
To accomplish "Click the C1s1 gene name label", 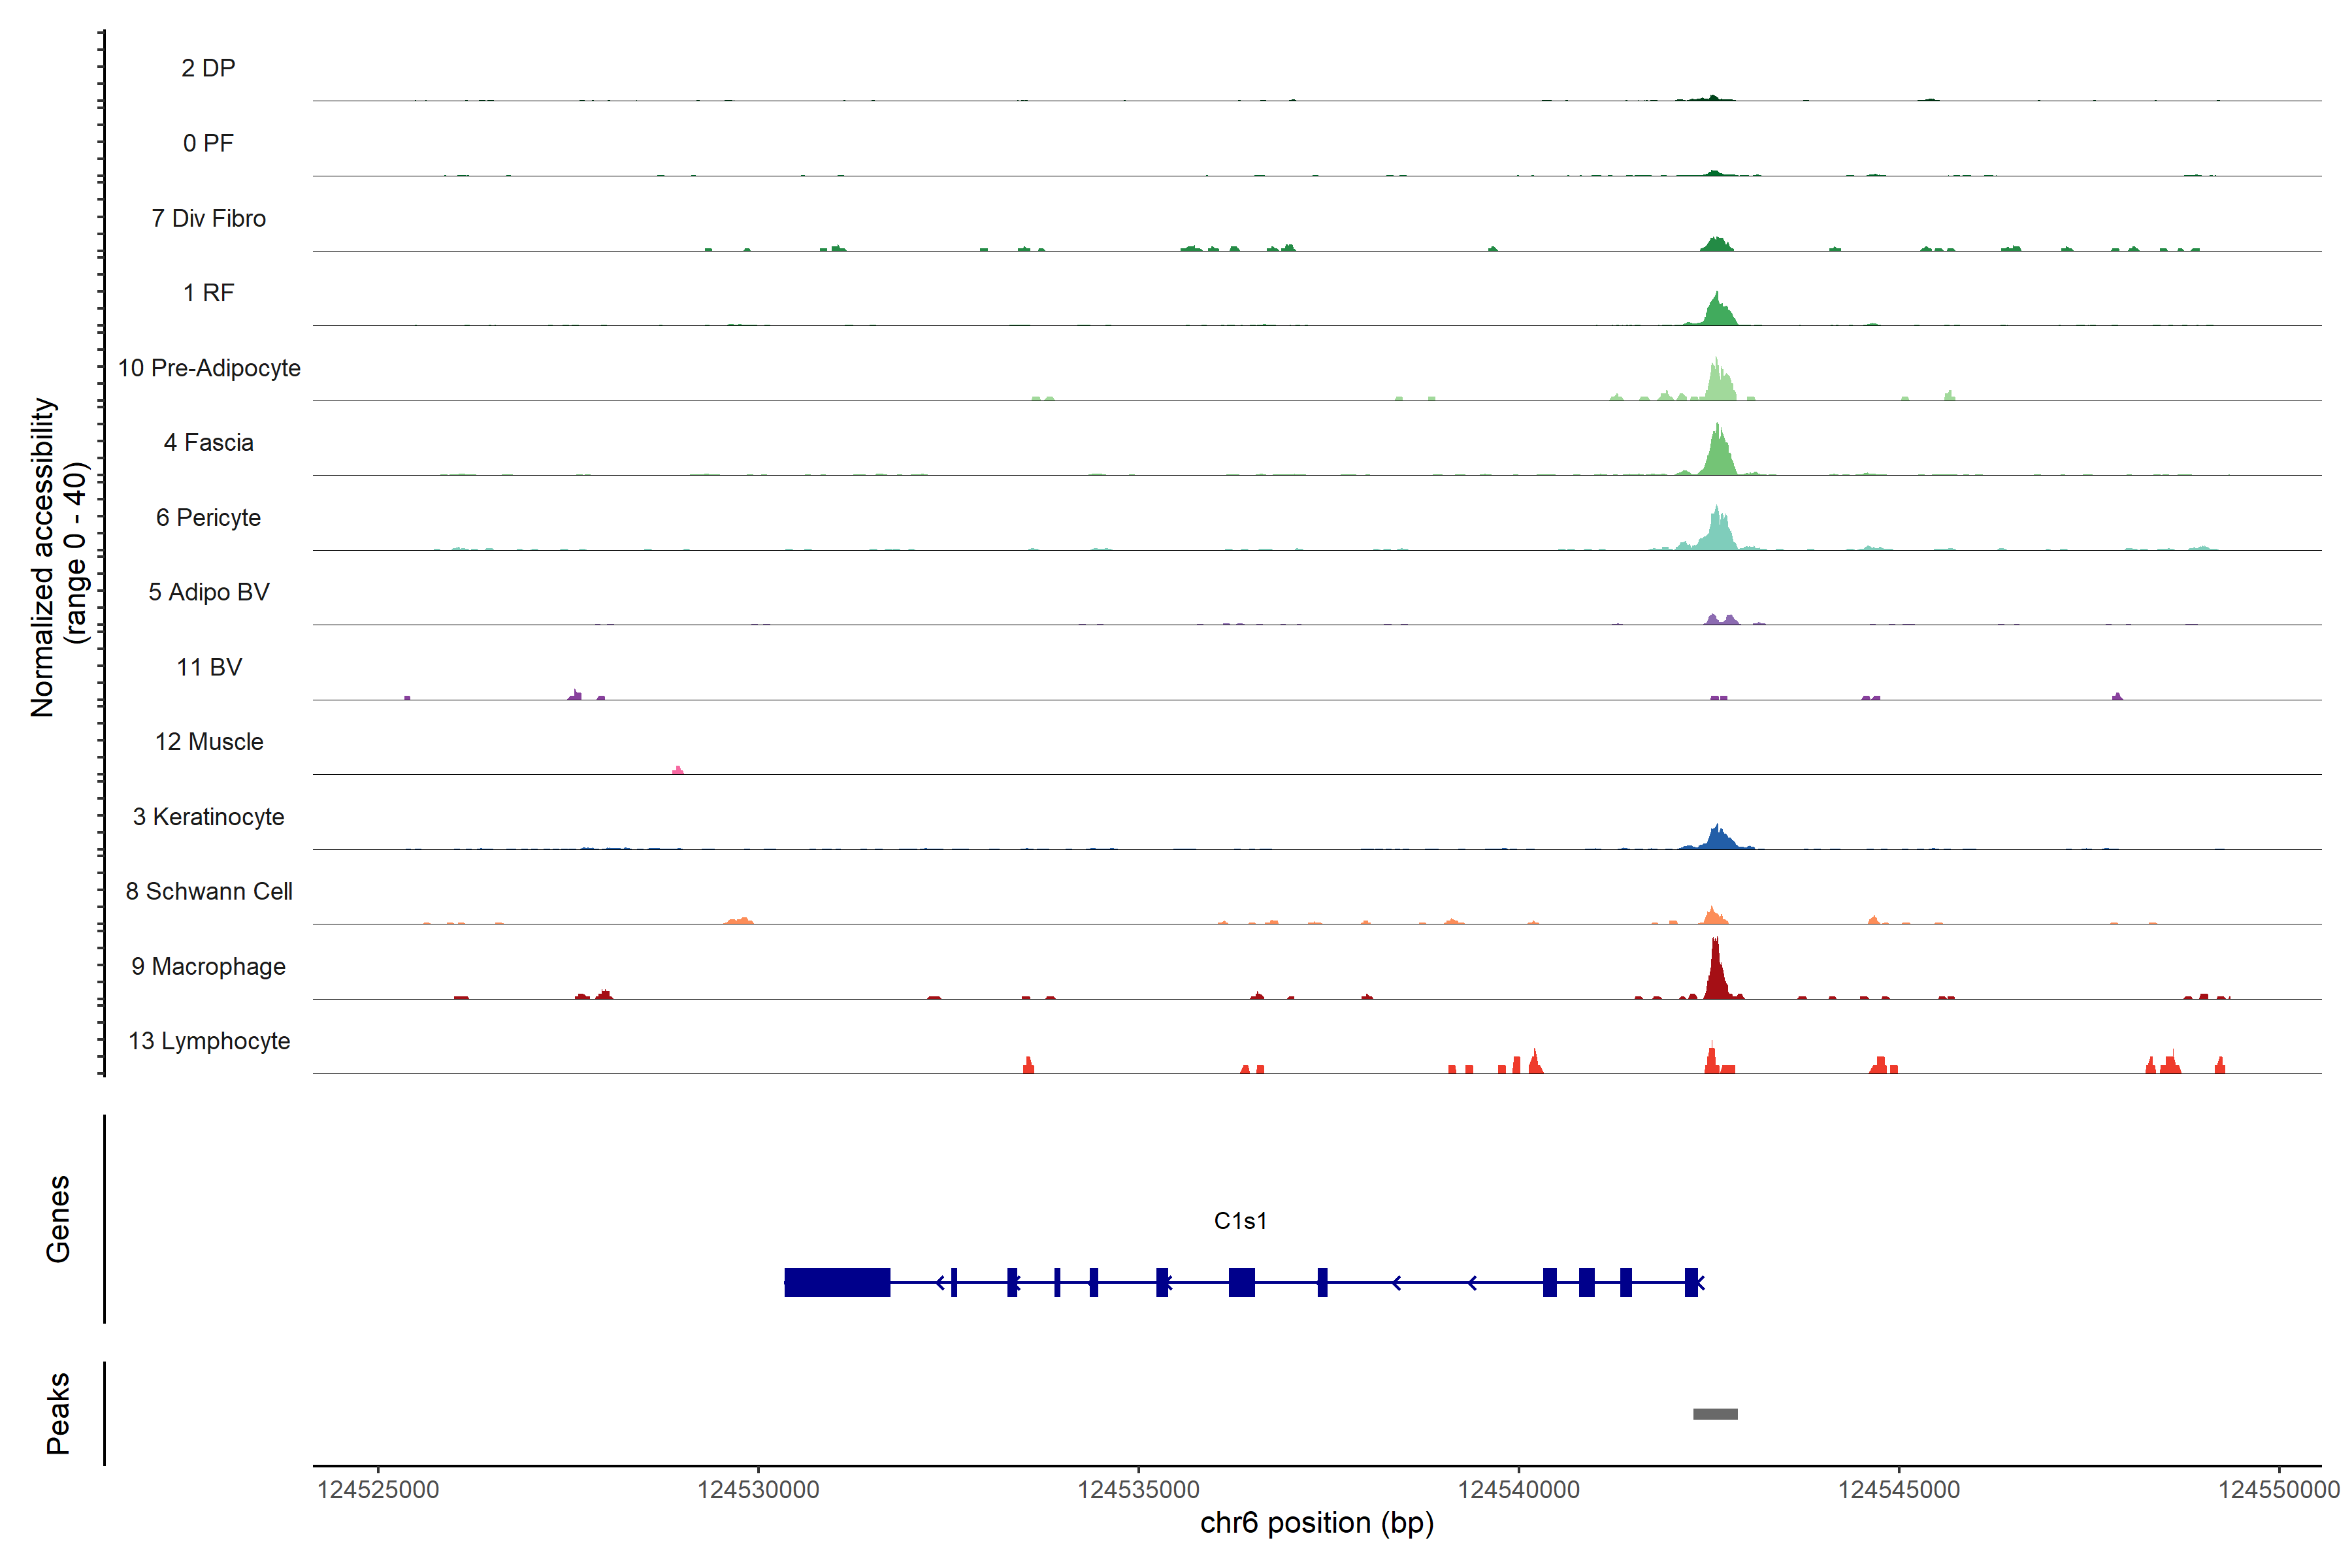I will (1240, 1221).
